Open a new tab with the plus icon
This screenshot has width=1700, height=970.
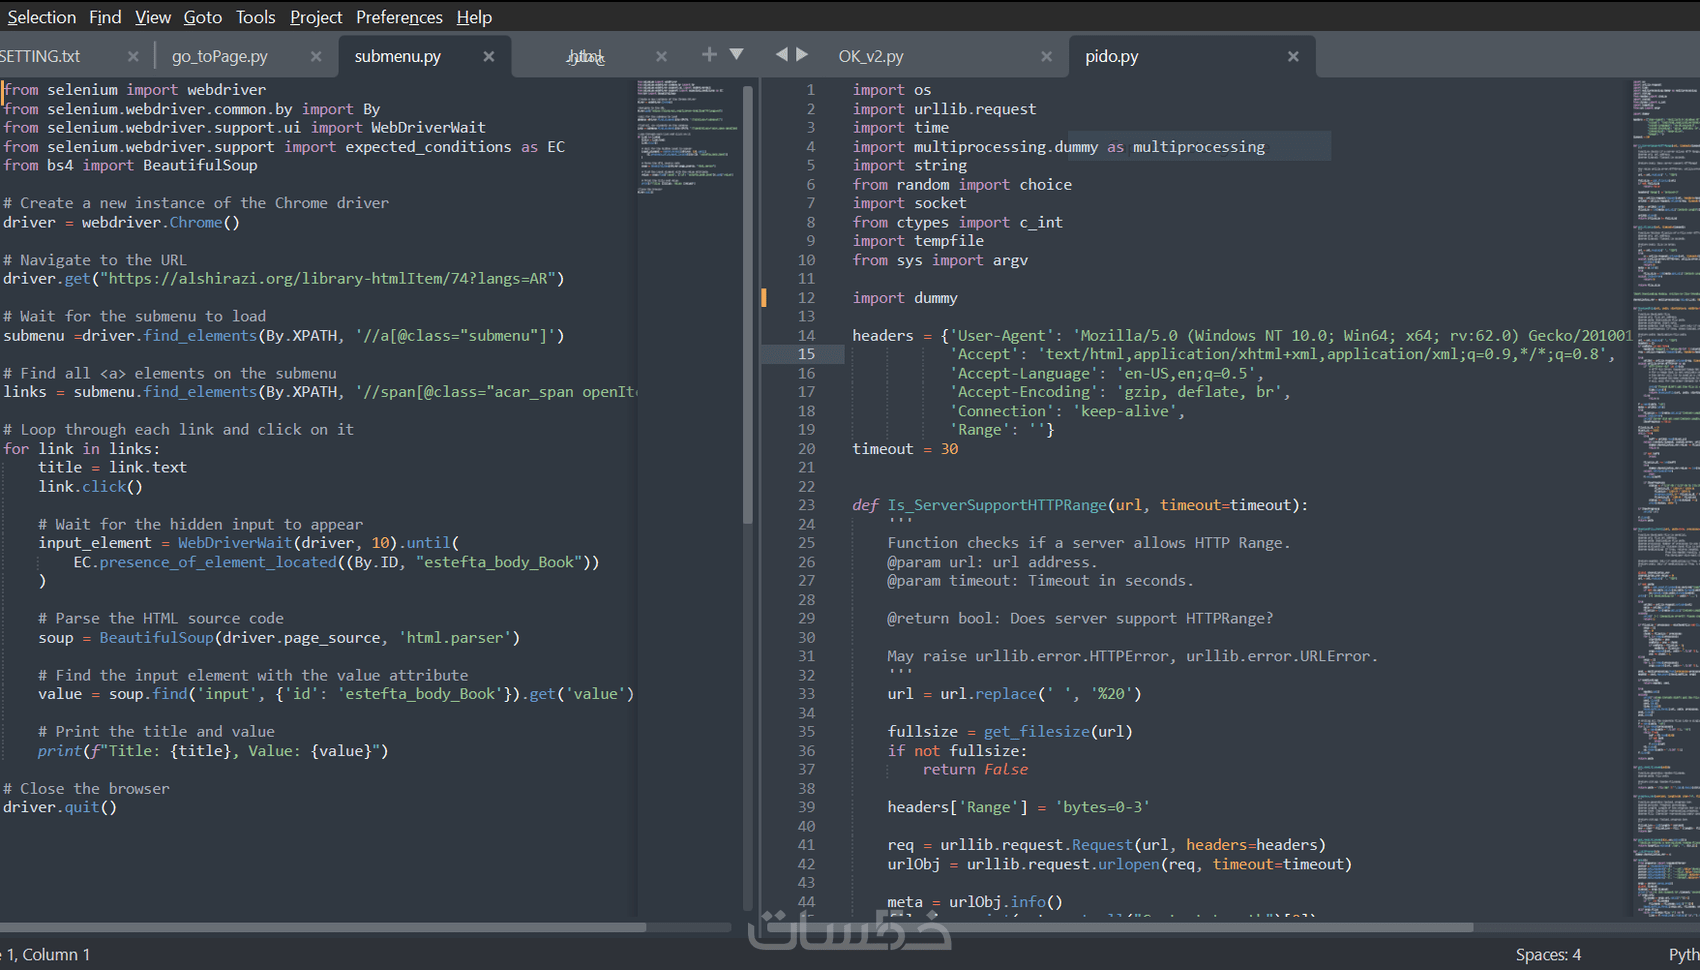tap(709, 55)
